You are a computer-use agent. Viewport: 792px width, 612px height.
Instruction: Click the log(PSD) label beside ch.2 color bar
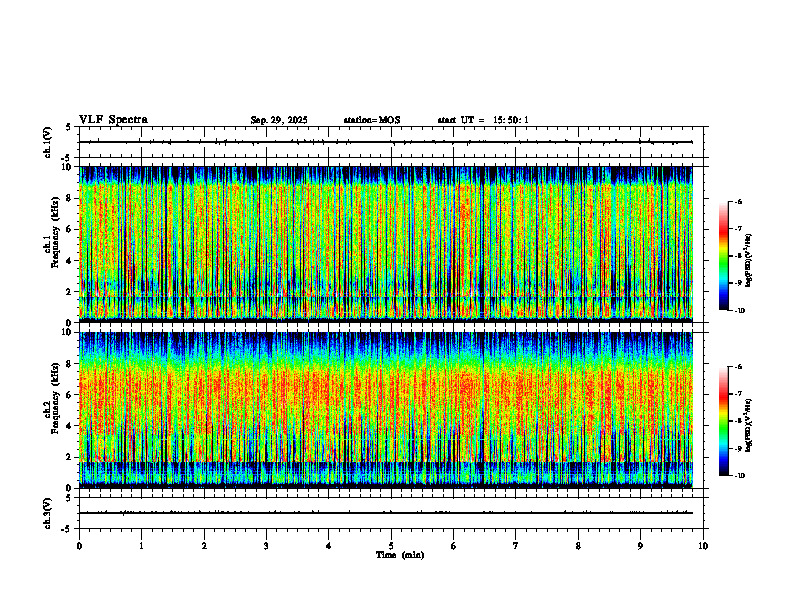pos(749,424)
